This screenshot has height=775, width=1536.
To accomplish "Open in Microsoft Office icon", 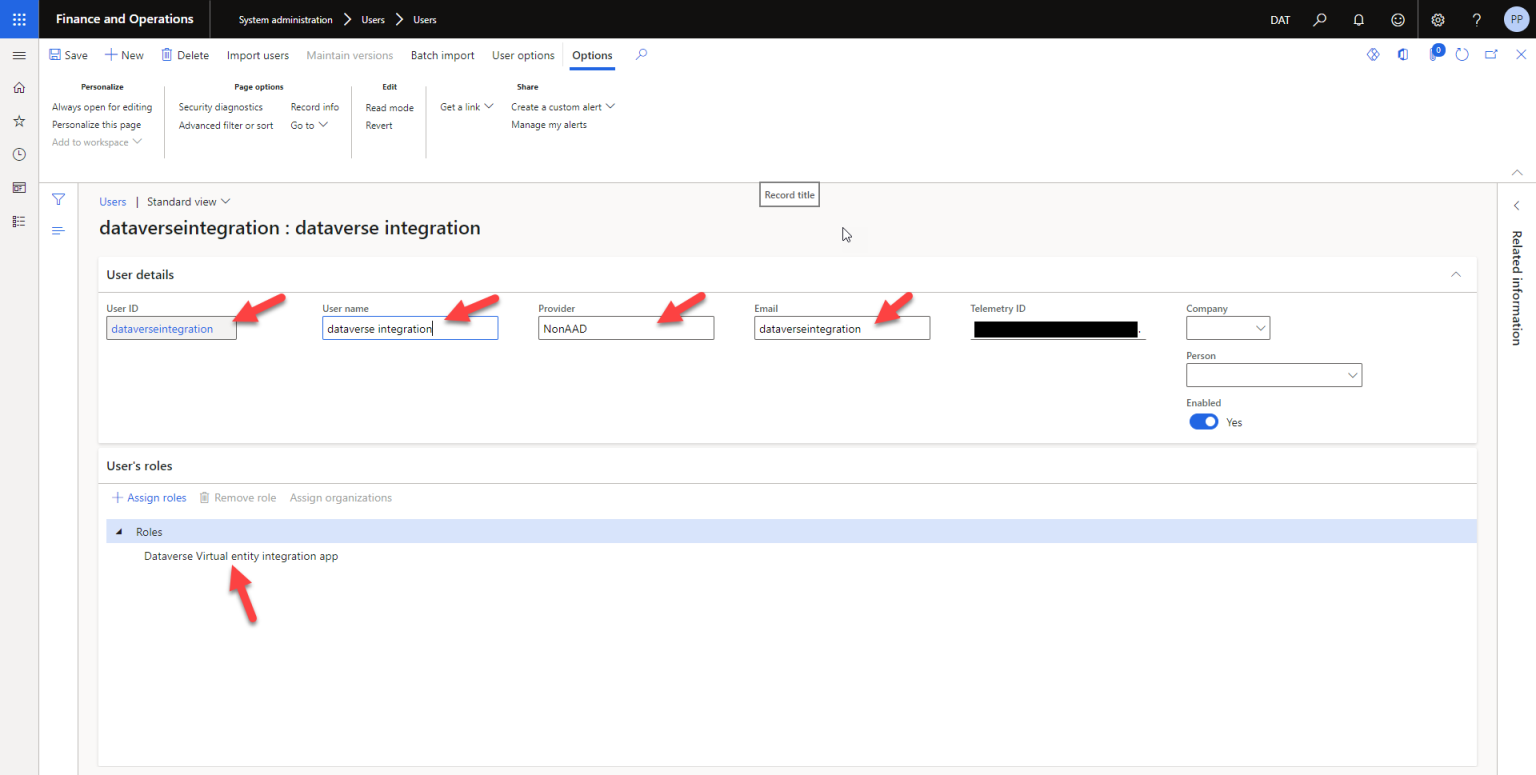I will (x=1403, y=55).
